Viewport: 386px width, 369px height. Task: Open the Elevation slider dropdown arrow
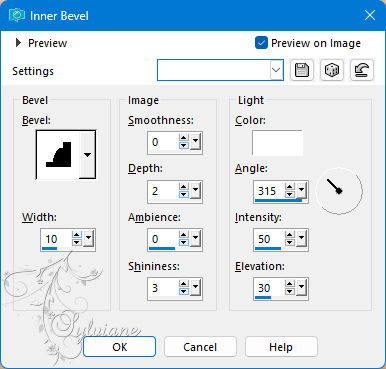(x=301, y=287)
